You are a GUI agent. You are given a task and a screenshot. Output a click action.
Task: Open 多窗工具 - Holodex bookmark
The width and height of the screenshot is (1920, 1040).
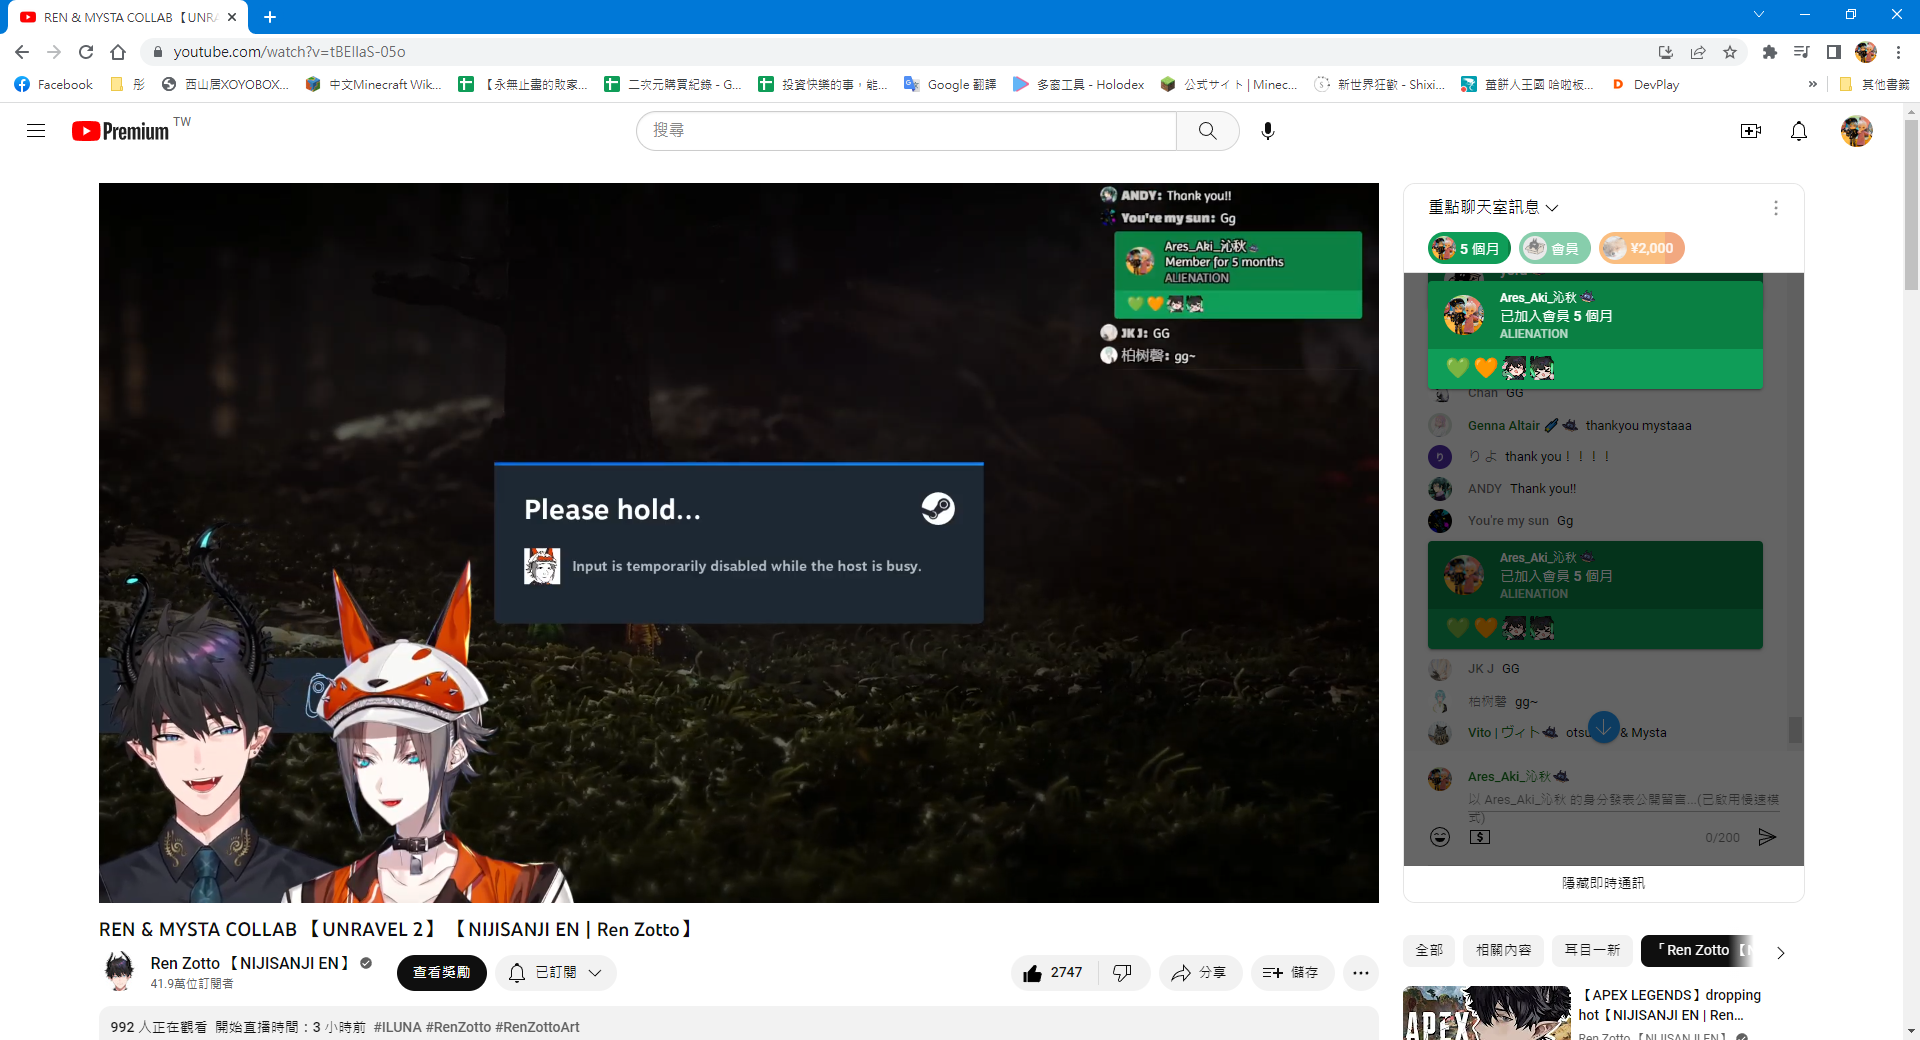[1078, 85]
